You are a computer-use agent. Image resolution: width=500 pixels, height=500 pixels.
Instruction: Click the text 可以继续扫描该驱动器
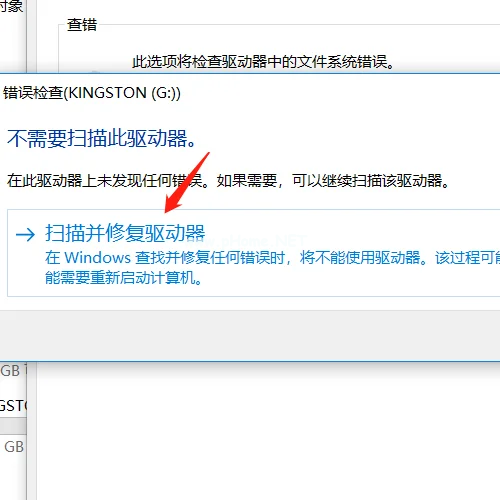371,181
